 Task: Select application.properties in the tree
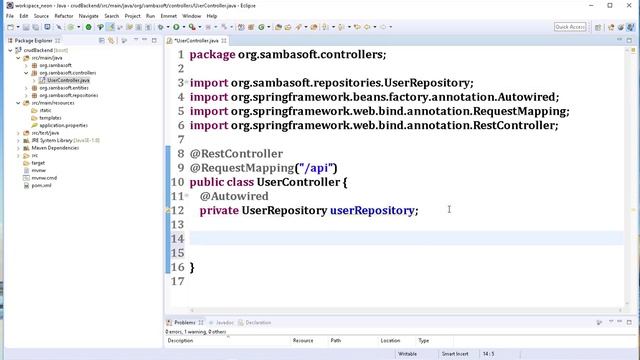(x=63, y=125)
